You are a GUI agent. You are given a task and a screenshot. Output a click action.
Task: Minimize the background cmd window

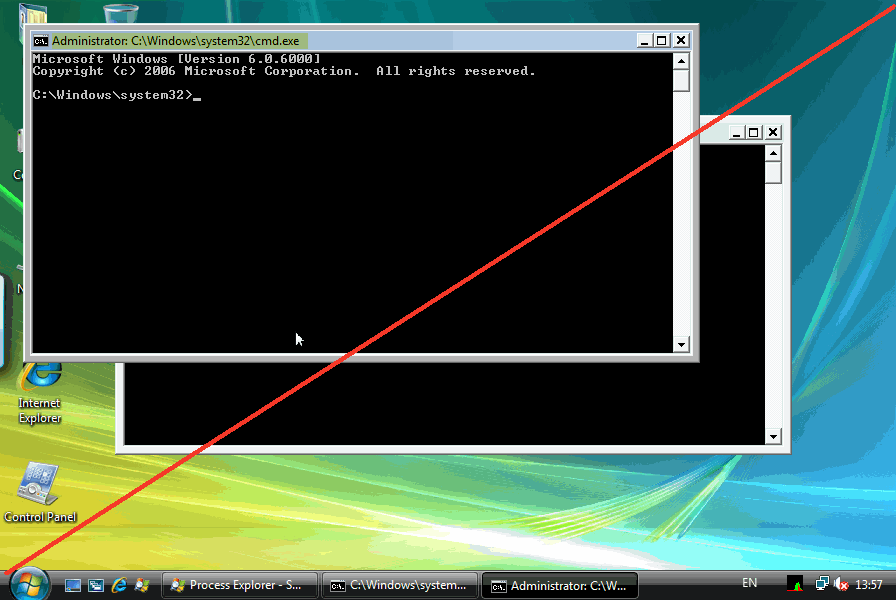coord(736,133)
